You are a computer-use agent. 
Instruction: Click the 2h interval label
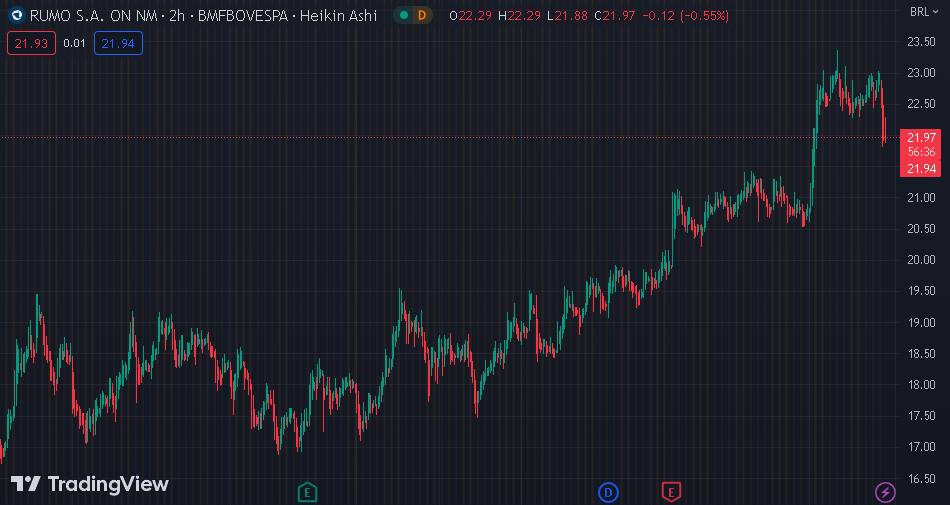pos(178,16)
